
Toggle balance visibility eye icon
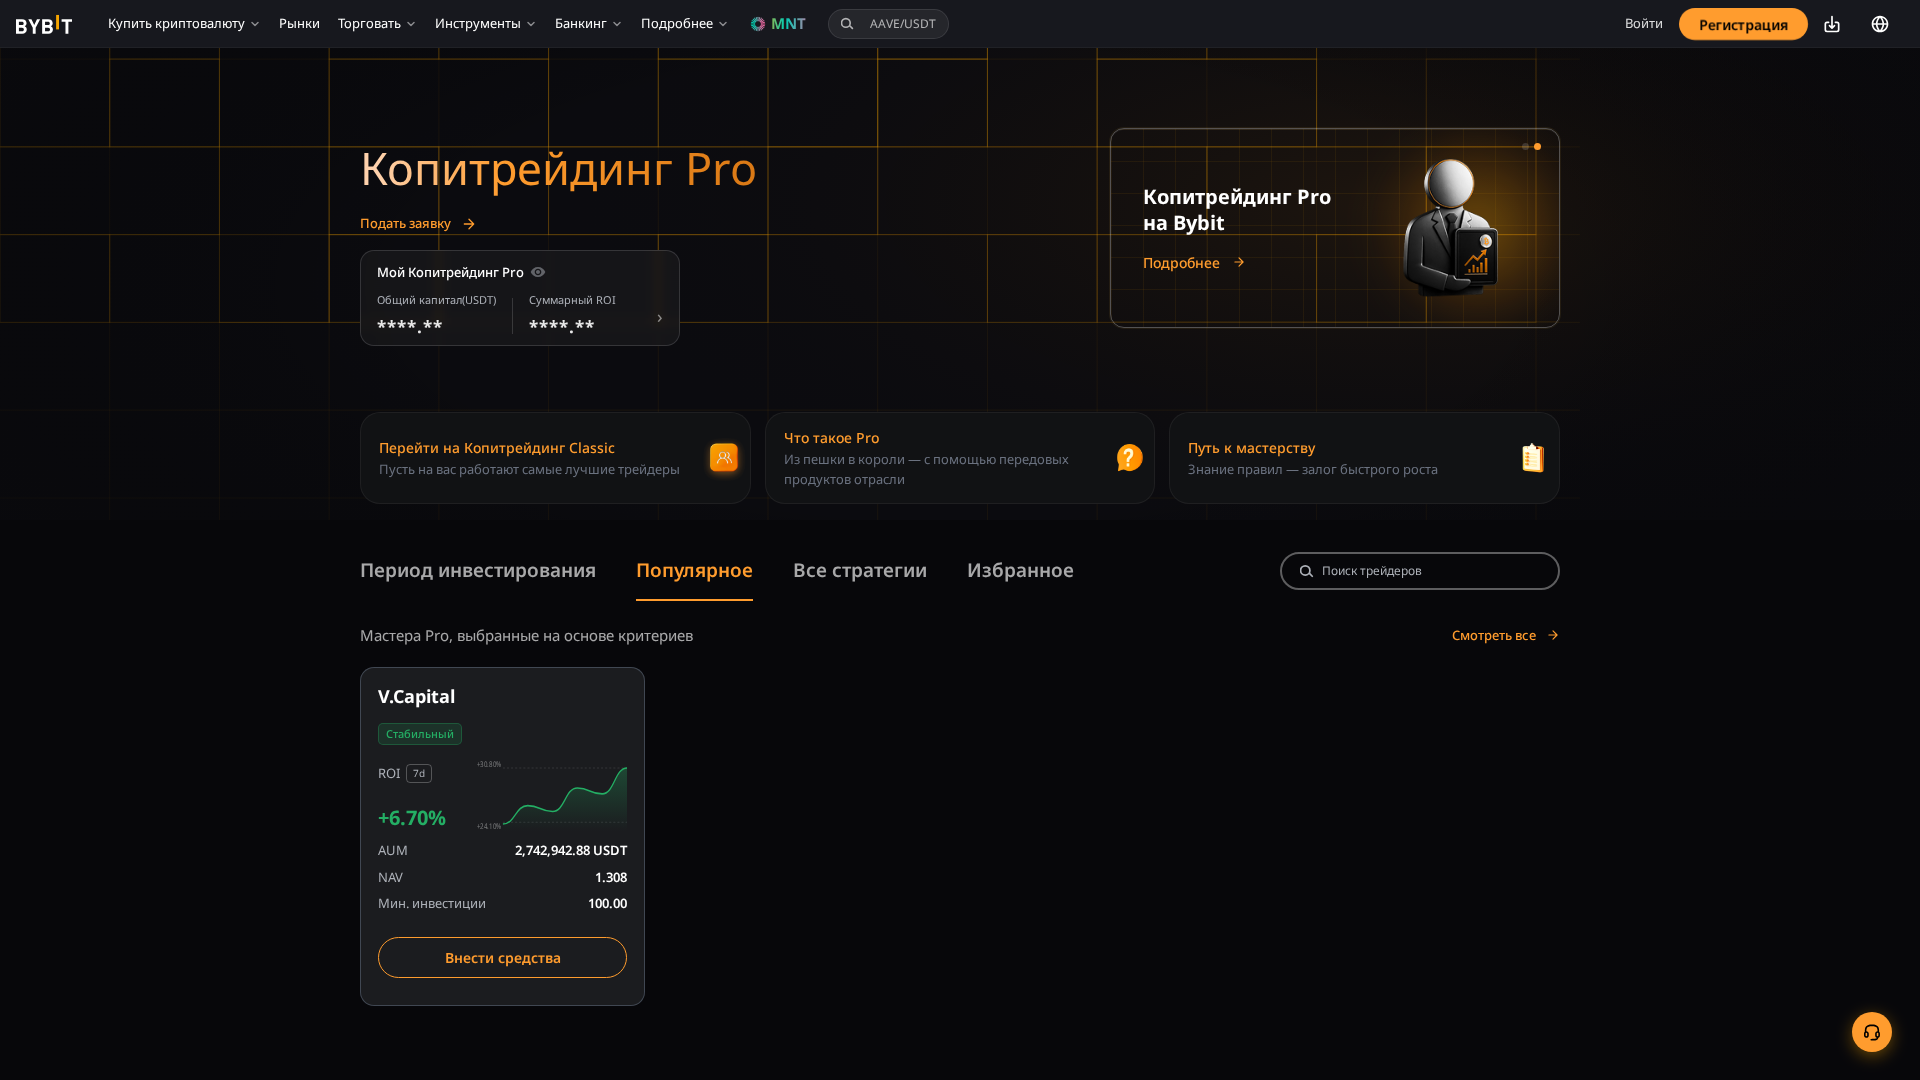pyautogui.click(x=538, y=272)
